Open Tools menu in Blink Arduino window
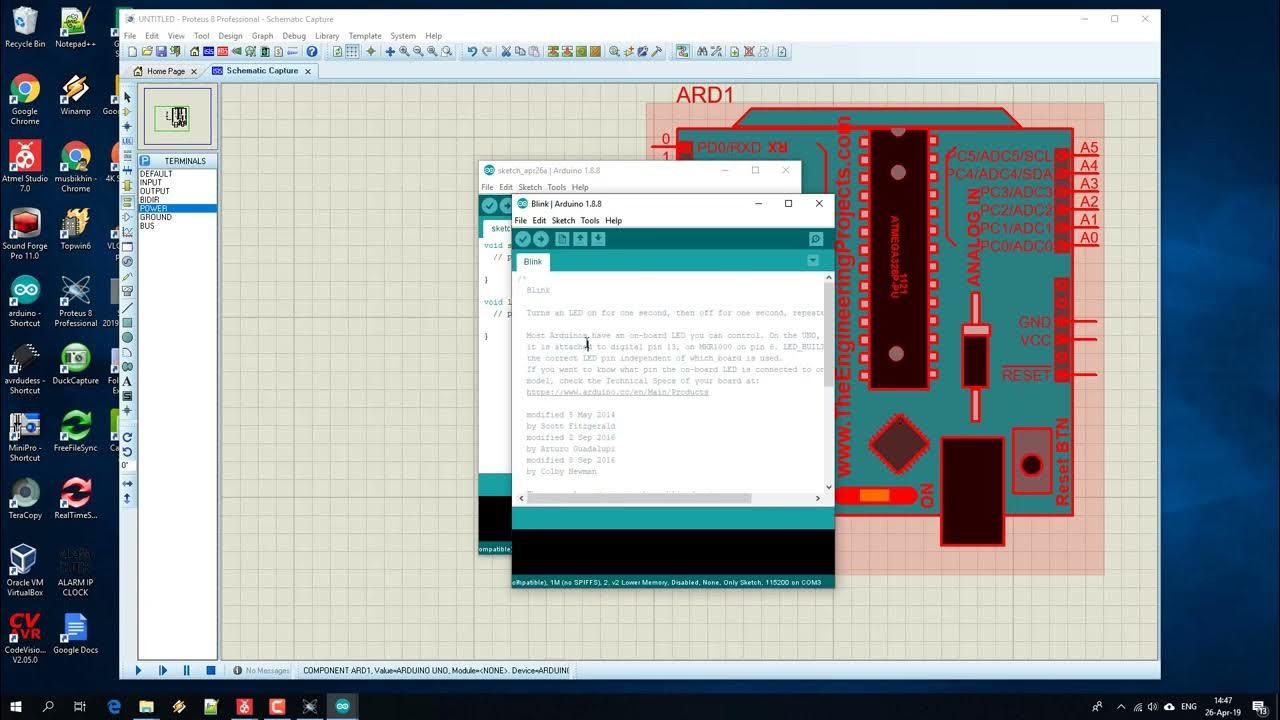The width and height of the screenshot is (1280, 720). tap(590, 220)
